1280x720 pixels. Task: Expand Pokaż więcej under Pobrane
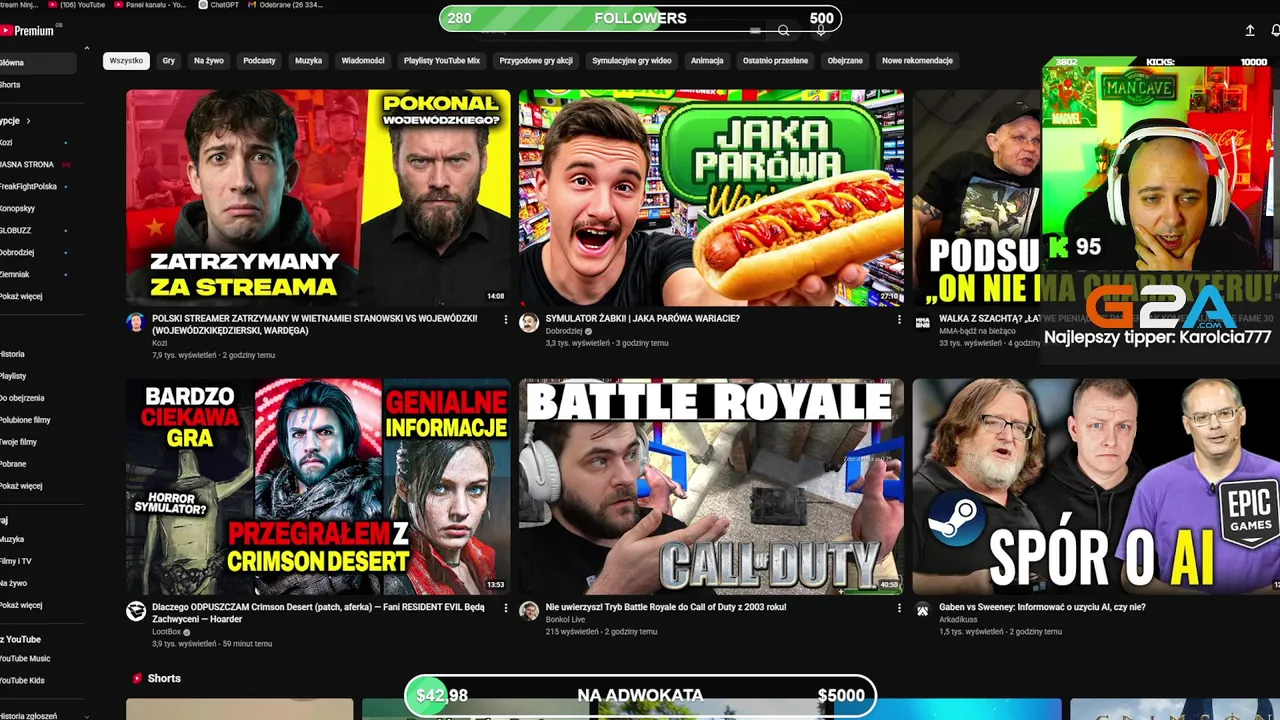(21, 486)
